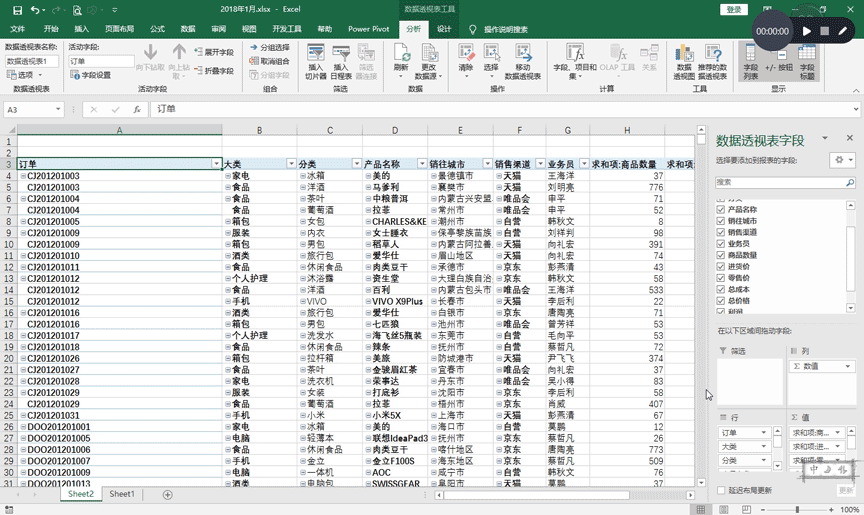Expand field with 展开字段
The height and width of the screenshot is (515, 864).
pyautogui.click(x=214, y=52)
